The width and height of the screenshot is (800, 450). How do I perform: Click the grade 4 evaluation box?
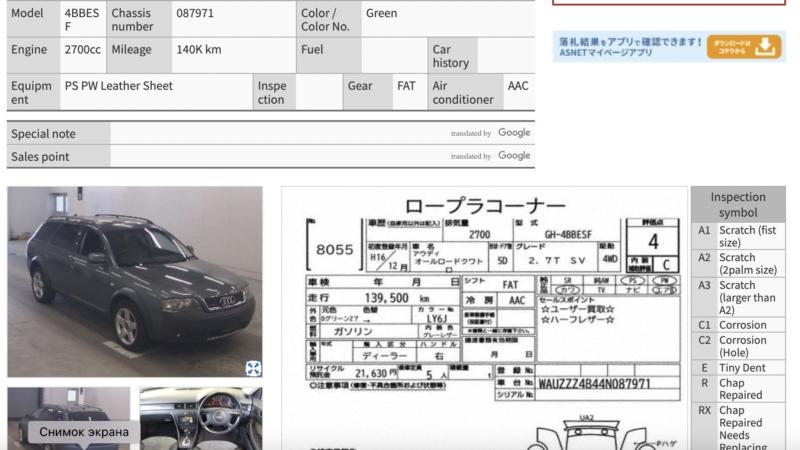coord(653,240)
